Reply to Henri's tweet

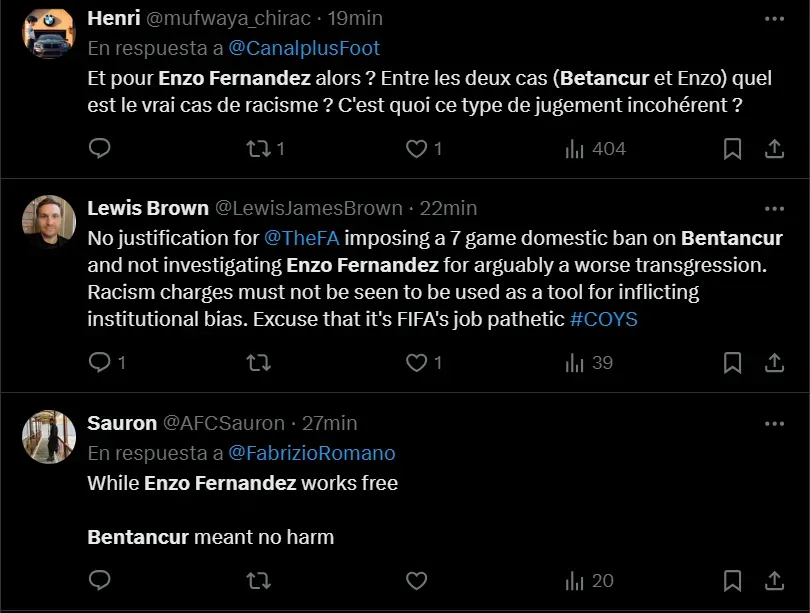[x=99, y=149]
